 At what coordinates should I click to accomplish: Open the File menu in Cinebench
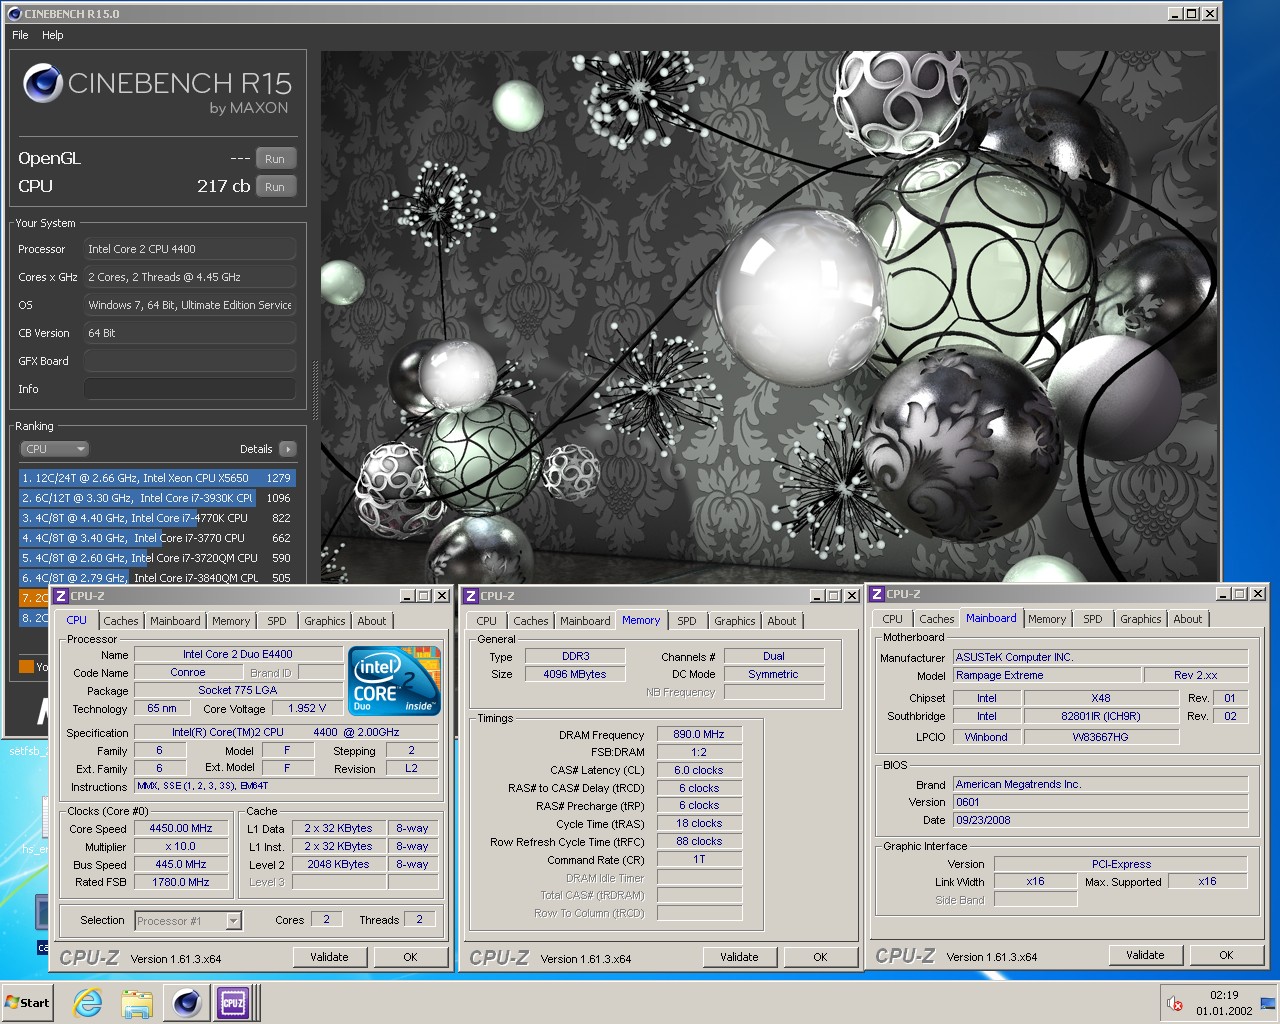[20, 35]
